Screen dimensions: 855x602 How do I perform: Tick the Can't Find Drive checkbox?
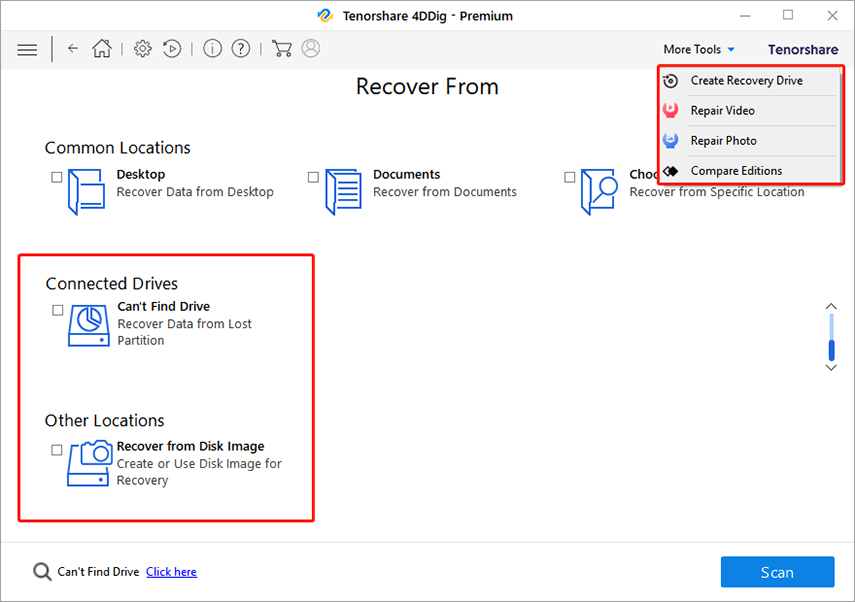58,310
